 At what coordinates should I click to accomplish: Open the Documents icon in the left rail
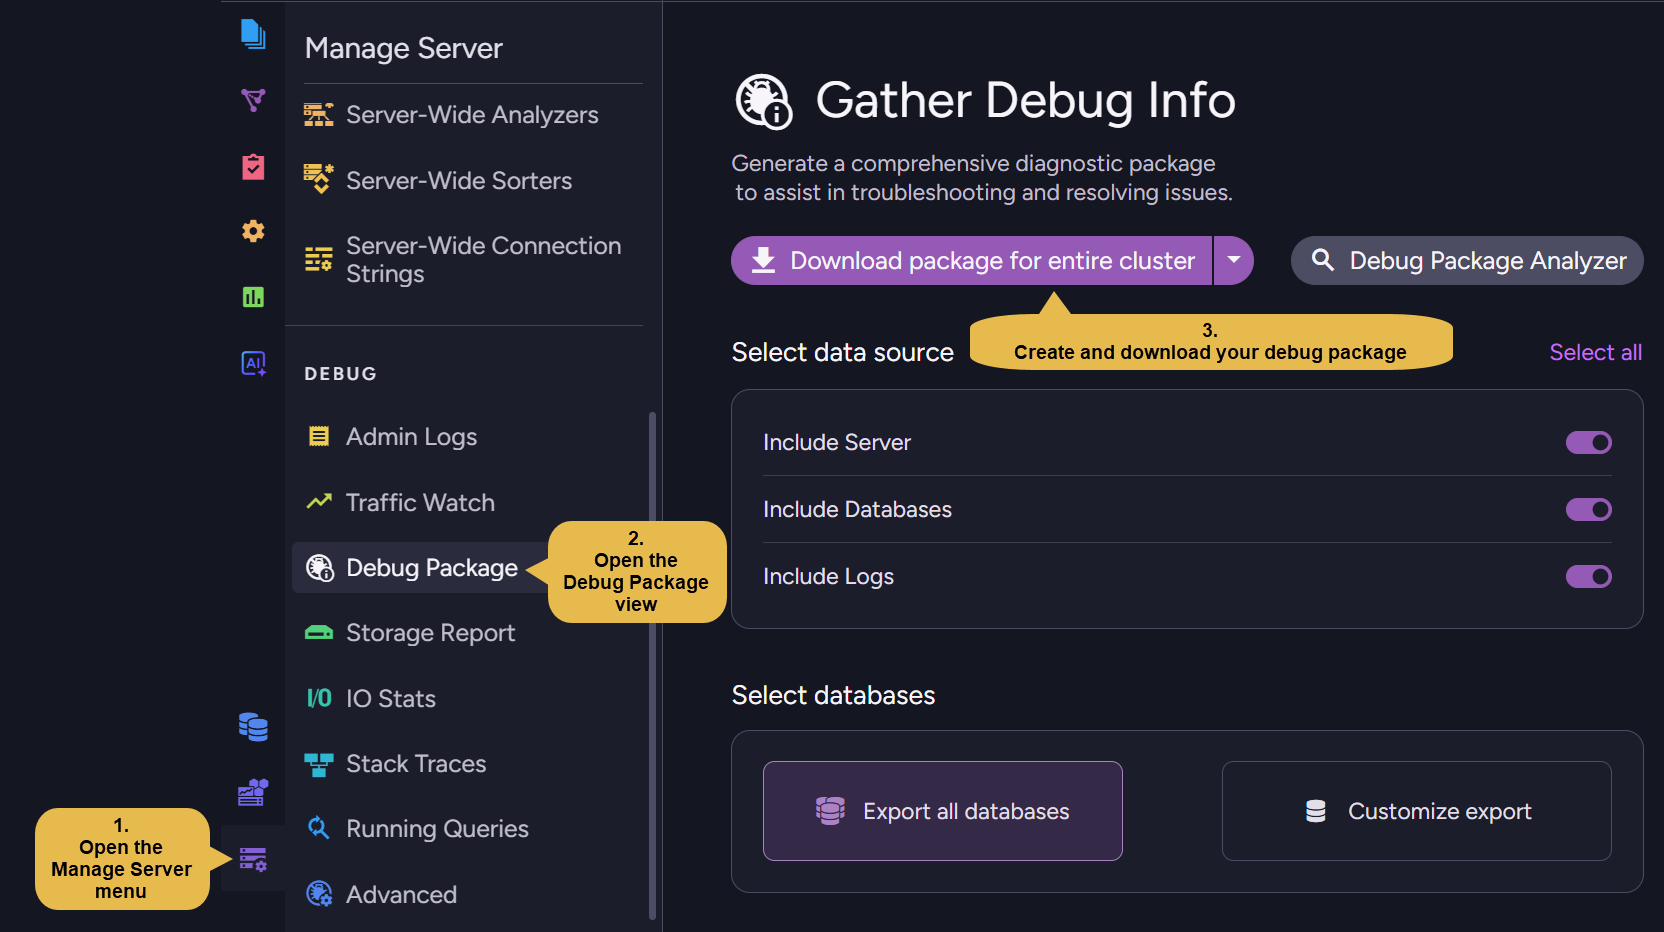coord(253,34)
